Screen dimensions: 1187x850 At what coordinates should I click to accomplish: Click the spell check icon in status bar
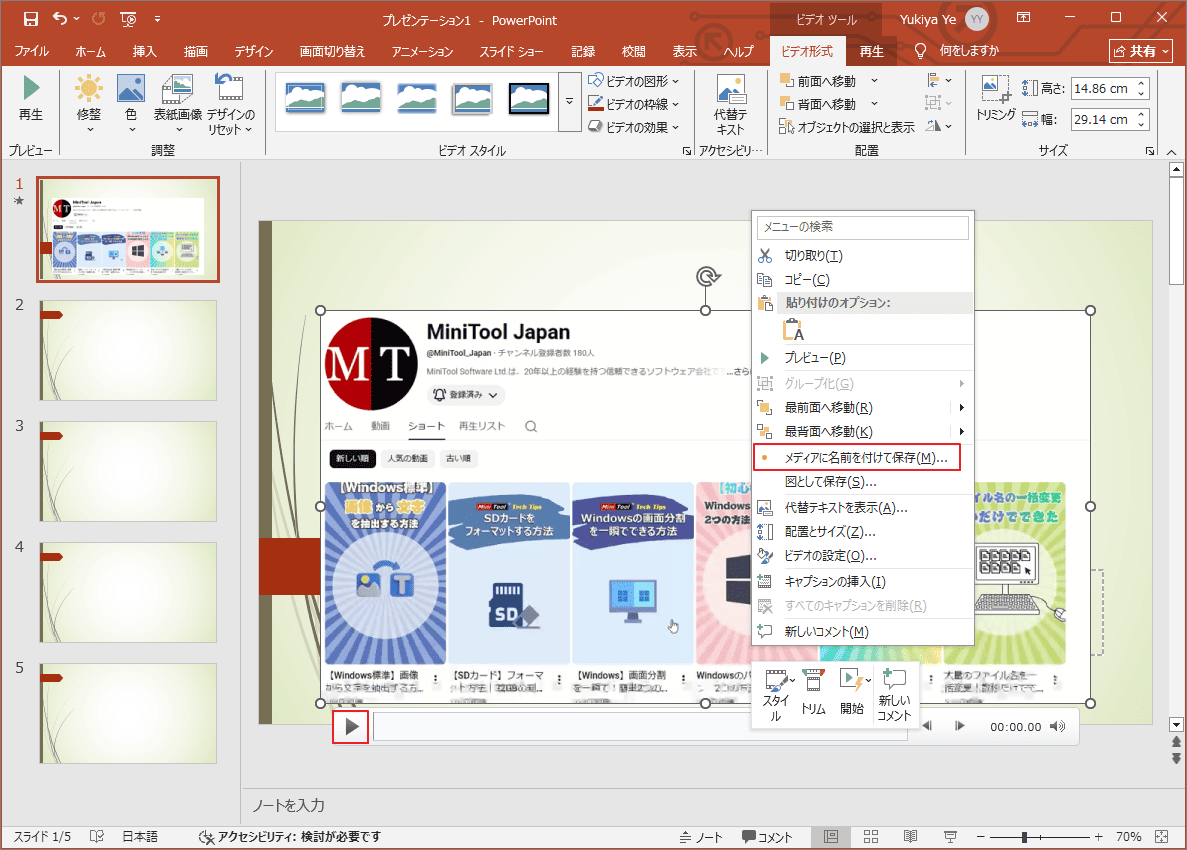[x=97, y=836]
